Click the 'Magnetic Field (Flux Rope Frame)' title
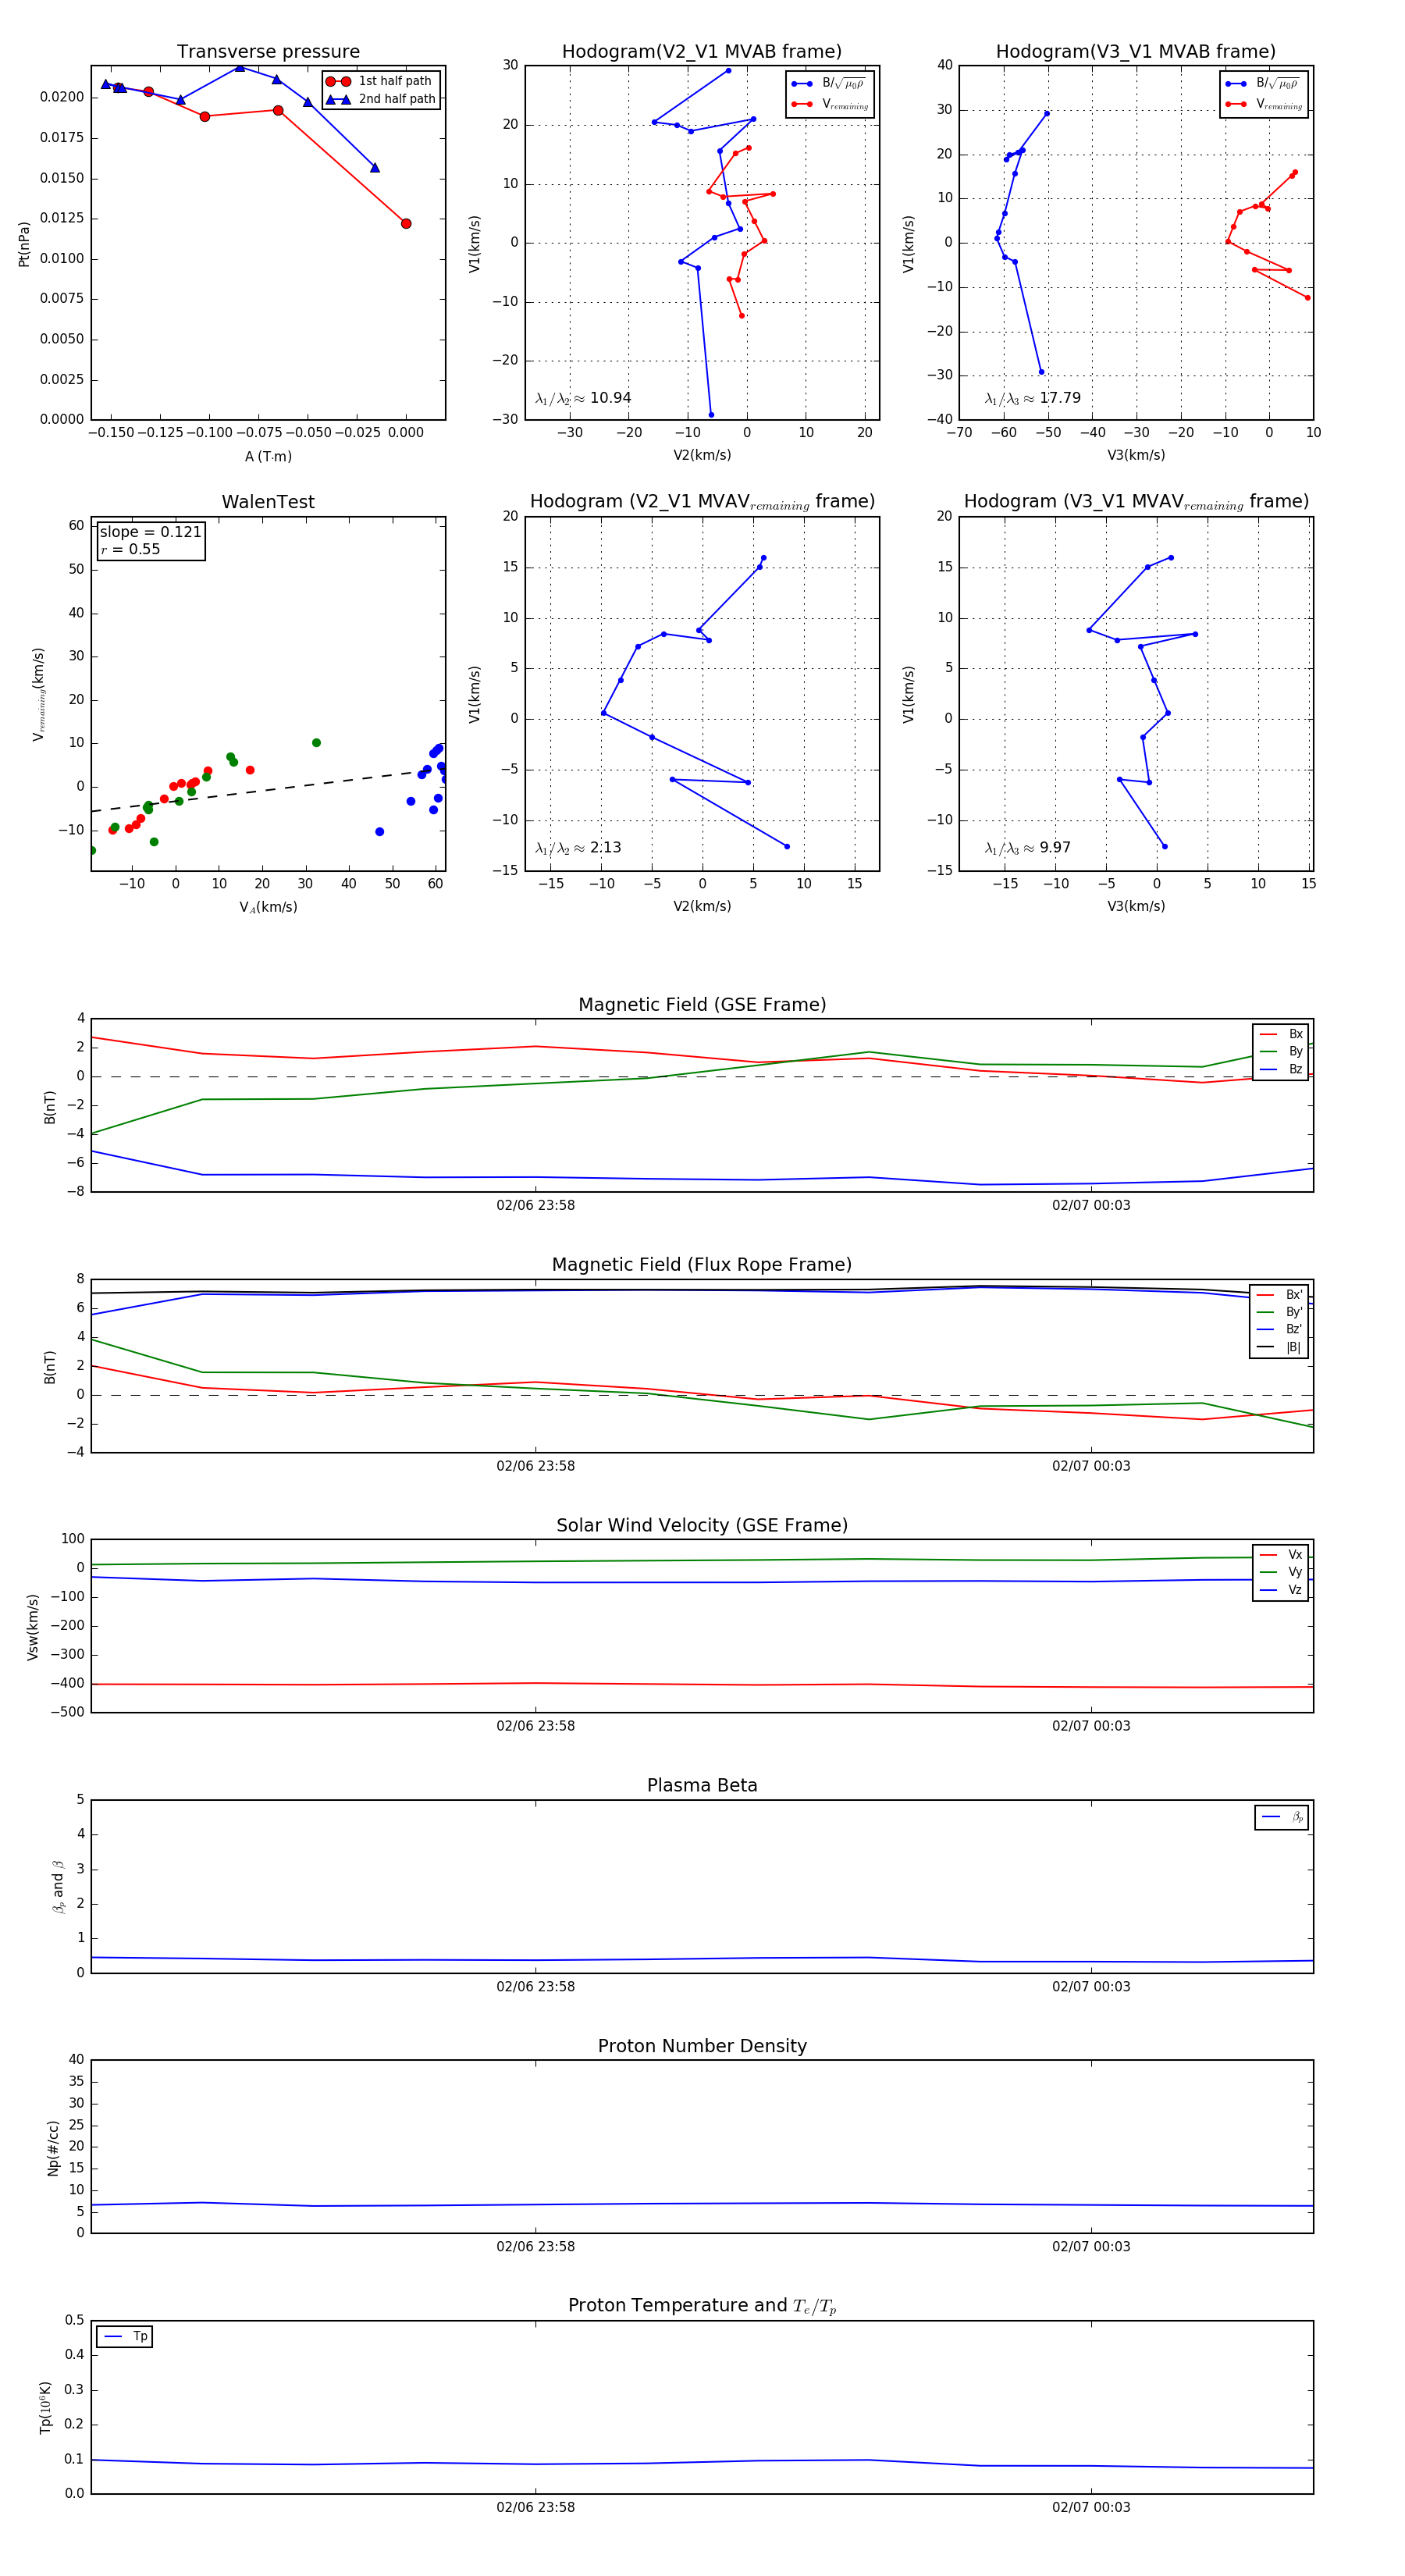Screen dimensions: 1405x2576 click(x=702, y=1266)
